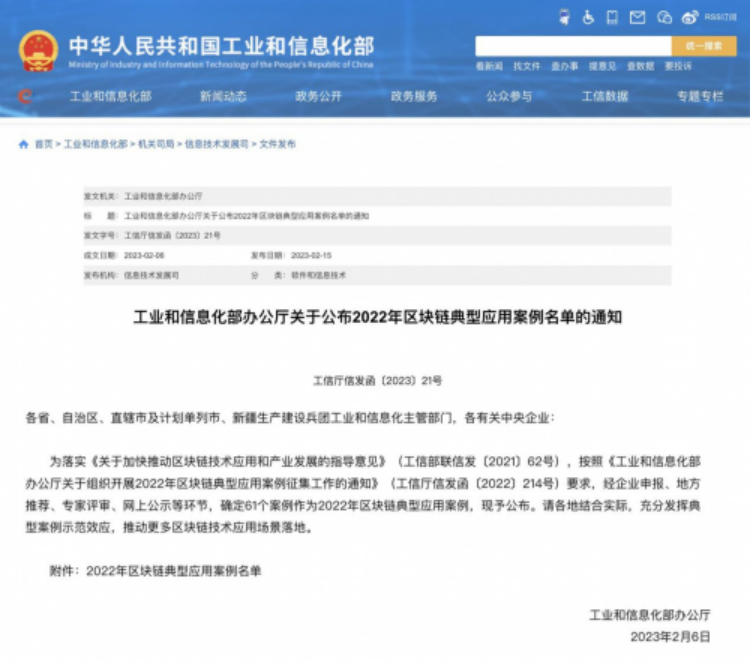Open the 查数据 quick link
Screen dimensions: 750x662
[x=640, y=66]
